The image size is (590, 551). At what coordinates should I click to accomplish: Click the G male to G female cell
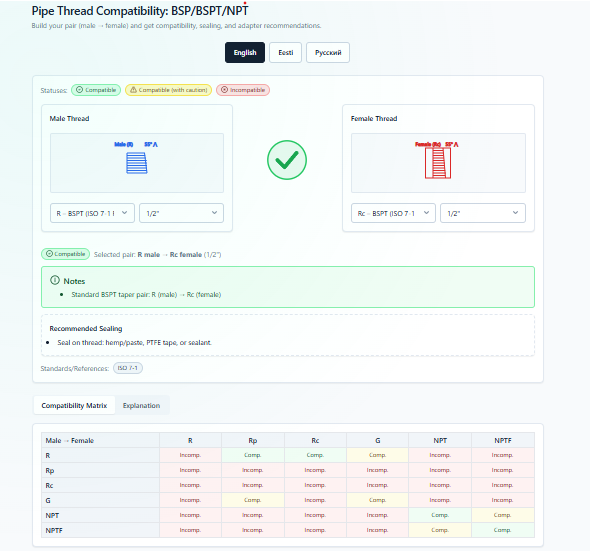point(377,500)
